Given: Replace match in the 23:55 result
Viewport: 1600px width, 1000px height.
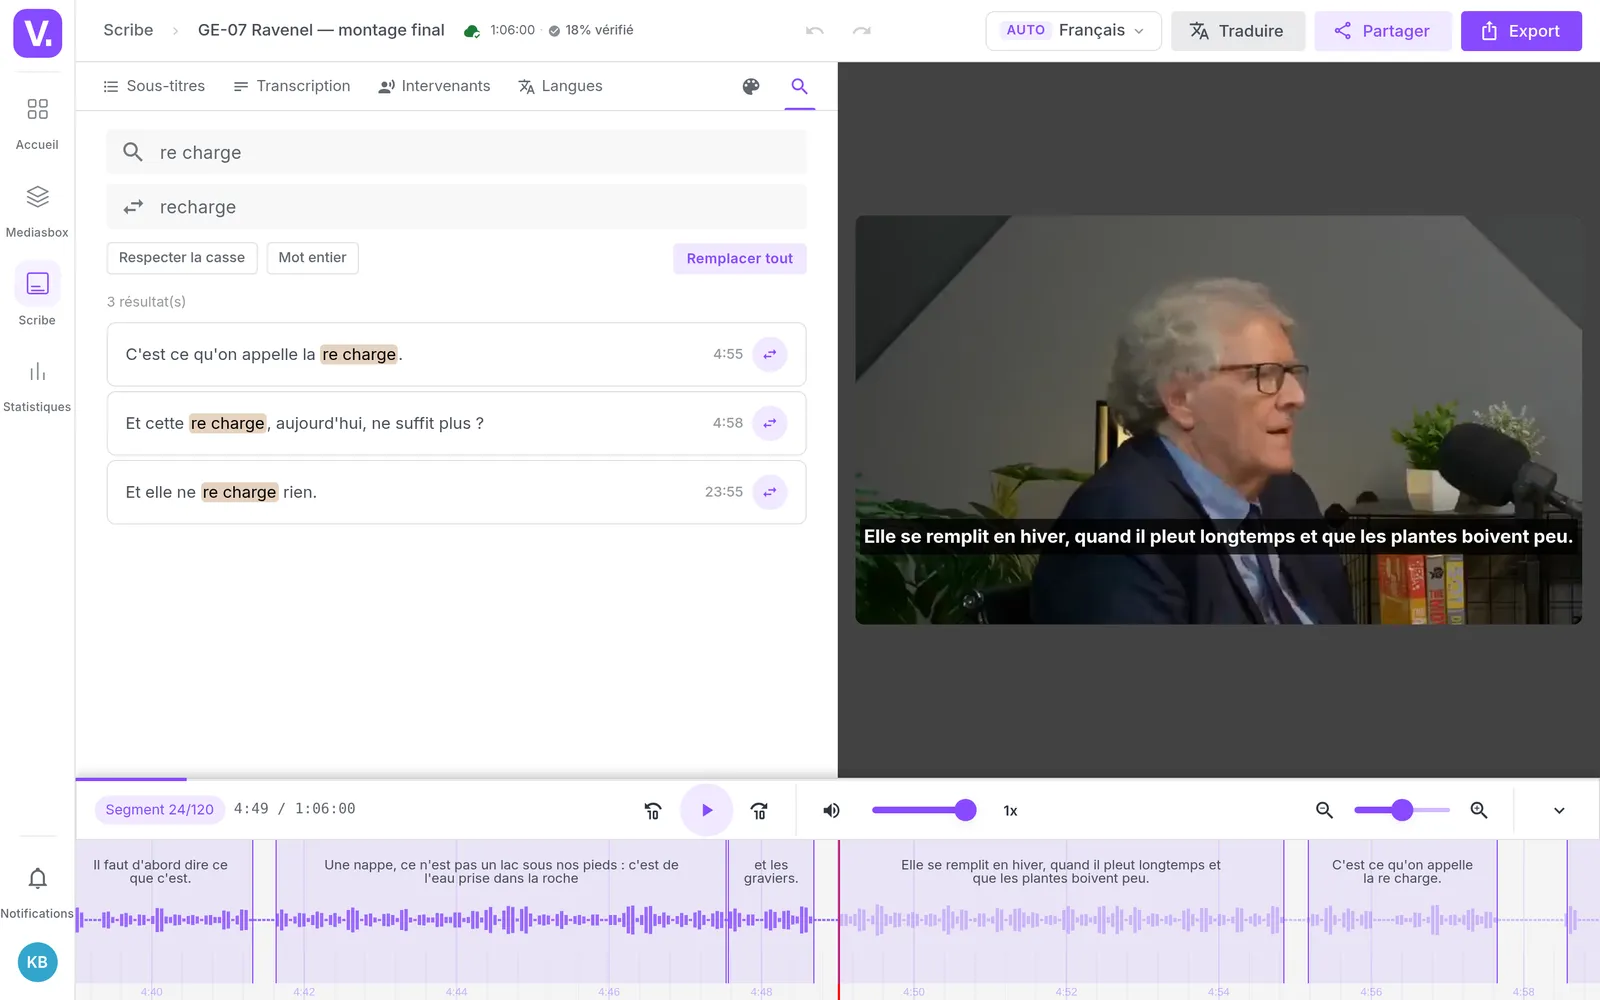Looking at the screenshot, I should click(x=770, y=492).
